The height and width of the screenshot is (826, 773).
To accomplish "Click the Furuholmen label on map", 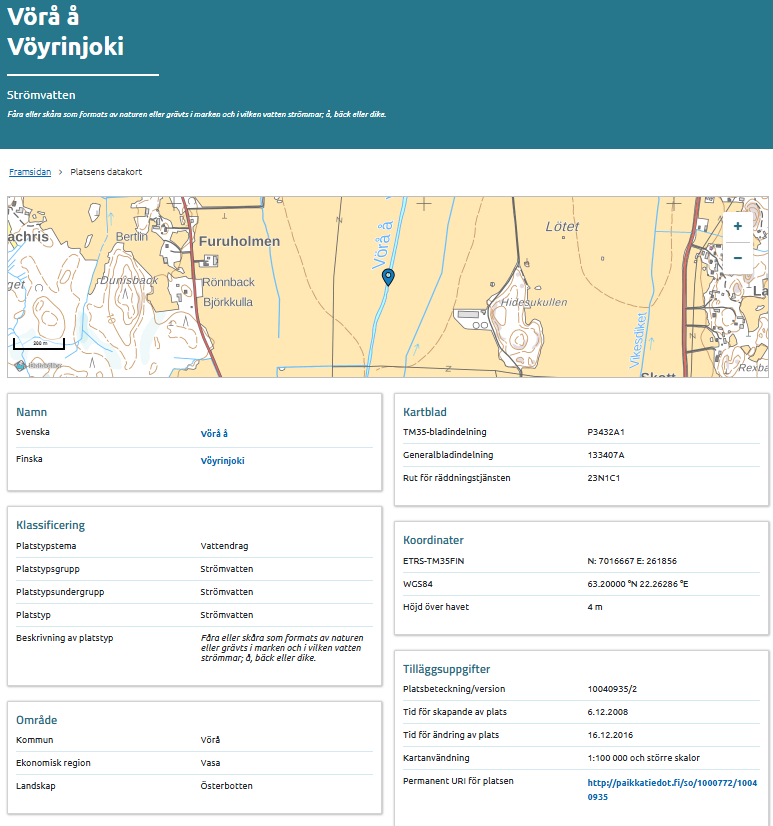I will click(x=240, y=242).
